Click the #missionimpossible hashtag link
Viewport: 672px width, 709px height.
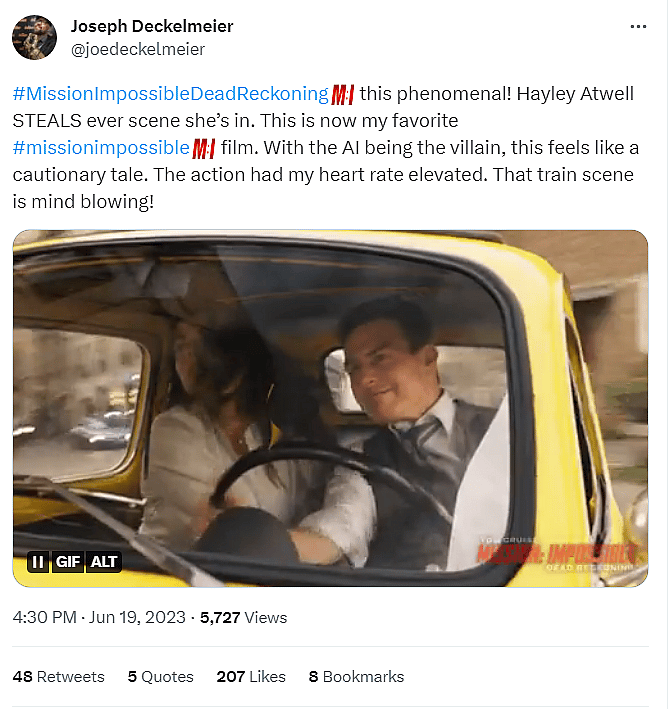(100, 148)
